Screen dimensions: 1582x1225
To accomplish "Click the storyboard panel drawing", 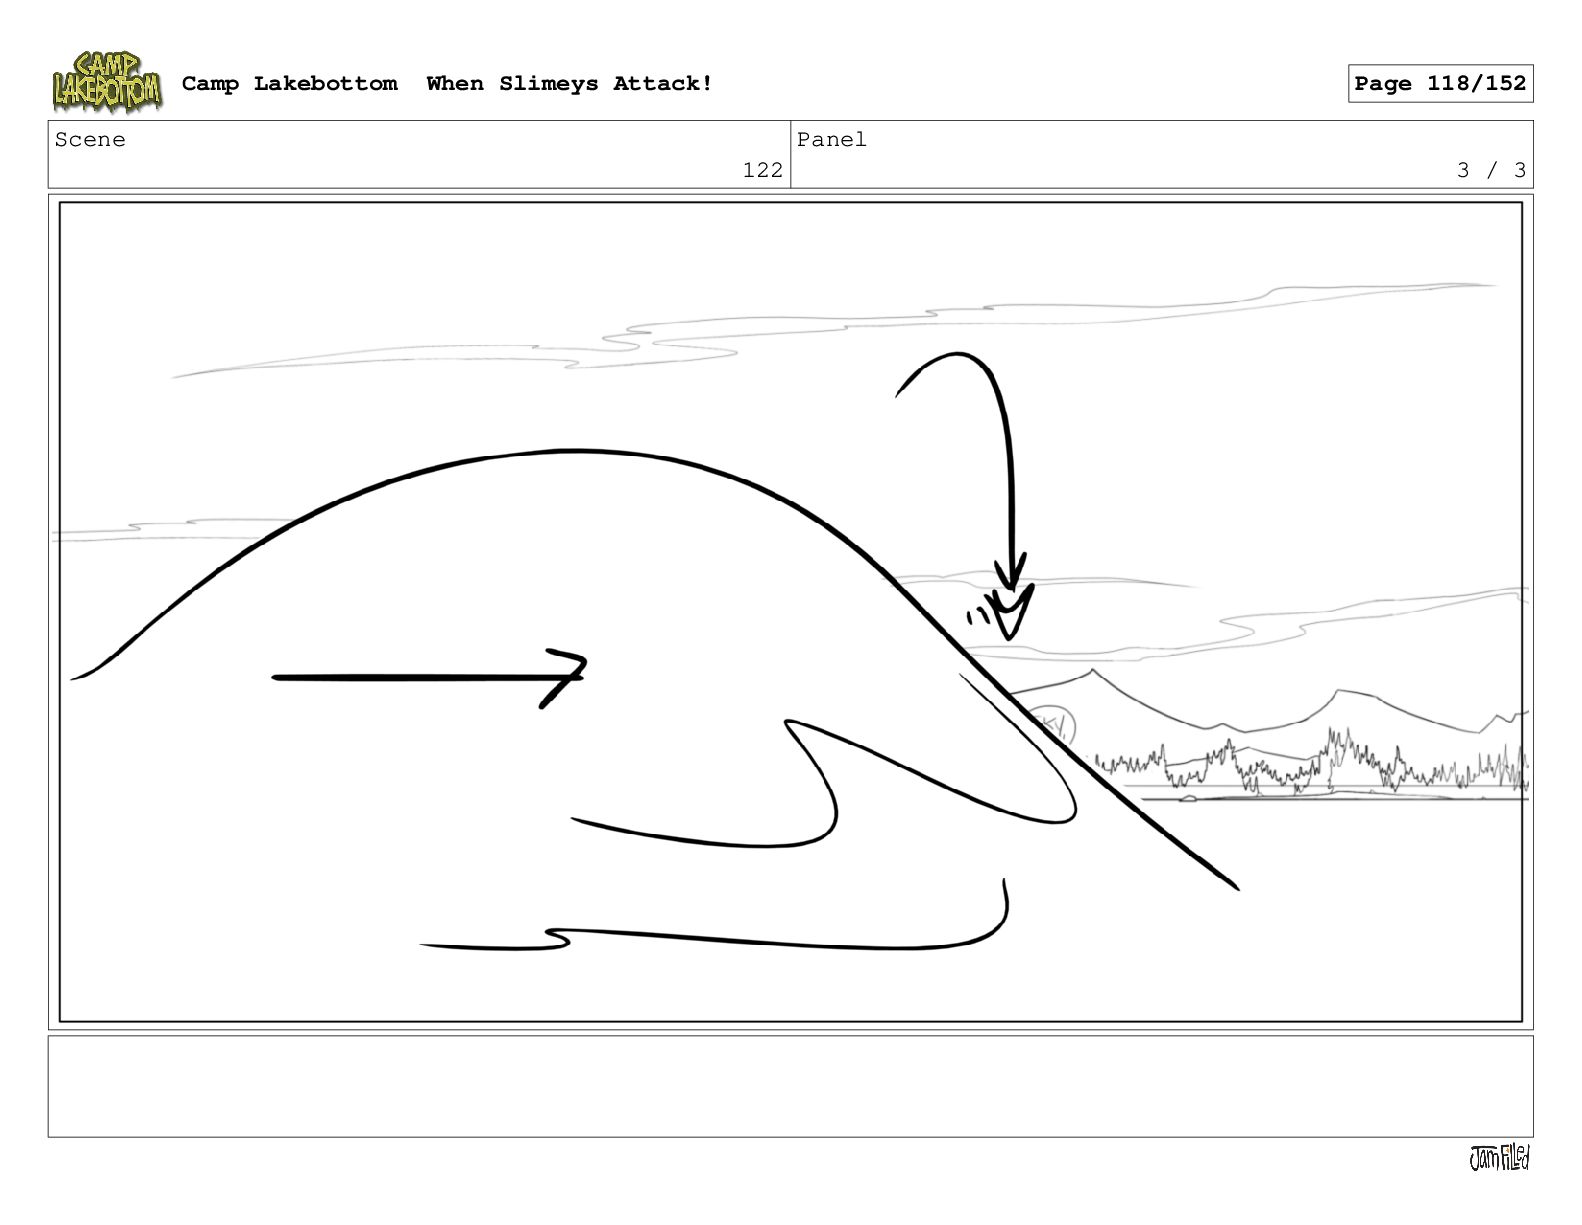I will 790,612.
